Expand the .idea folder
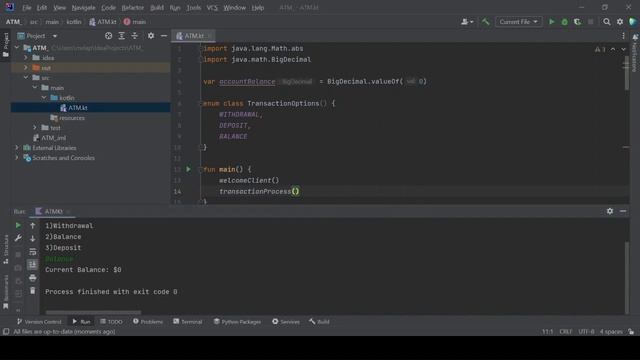Screen dimensions: 640x360 click(x=26, y=58)
